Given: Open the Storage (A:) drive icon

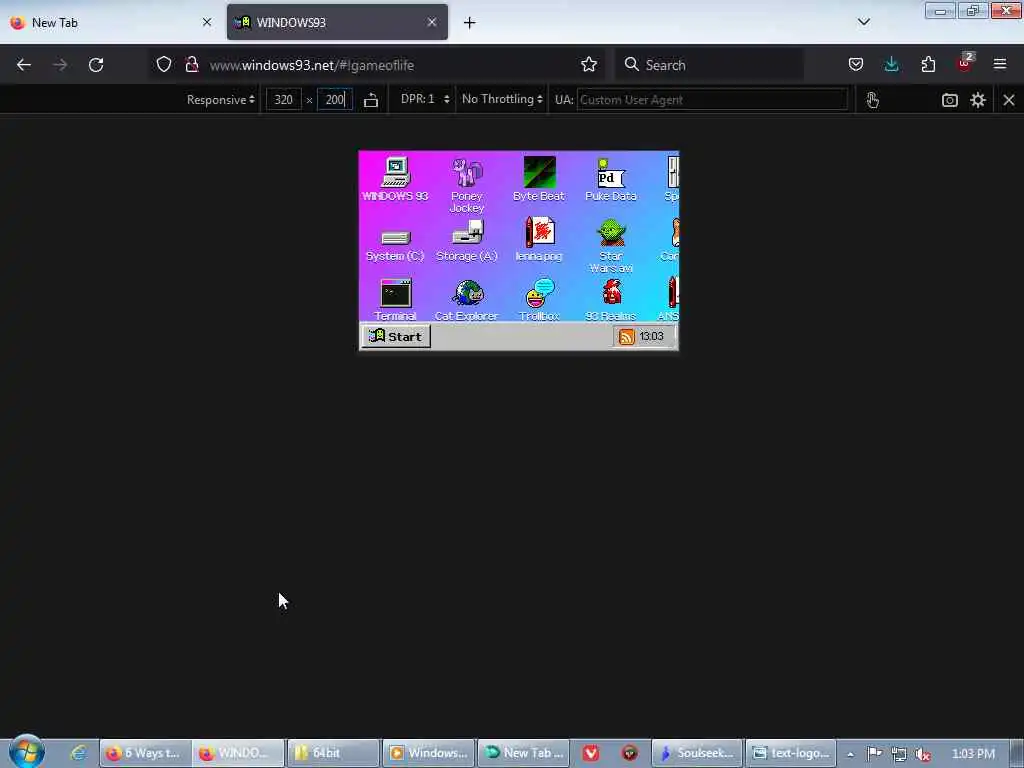Looking at the screenshot, I should coord(467,242).
